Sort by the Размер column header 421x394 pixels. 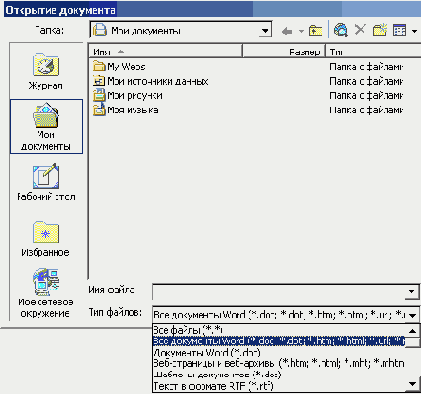tap(283, 52)
